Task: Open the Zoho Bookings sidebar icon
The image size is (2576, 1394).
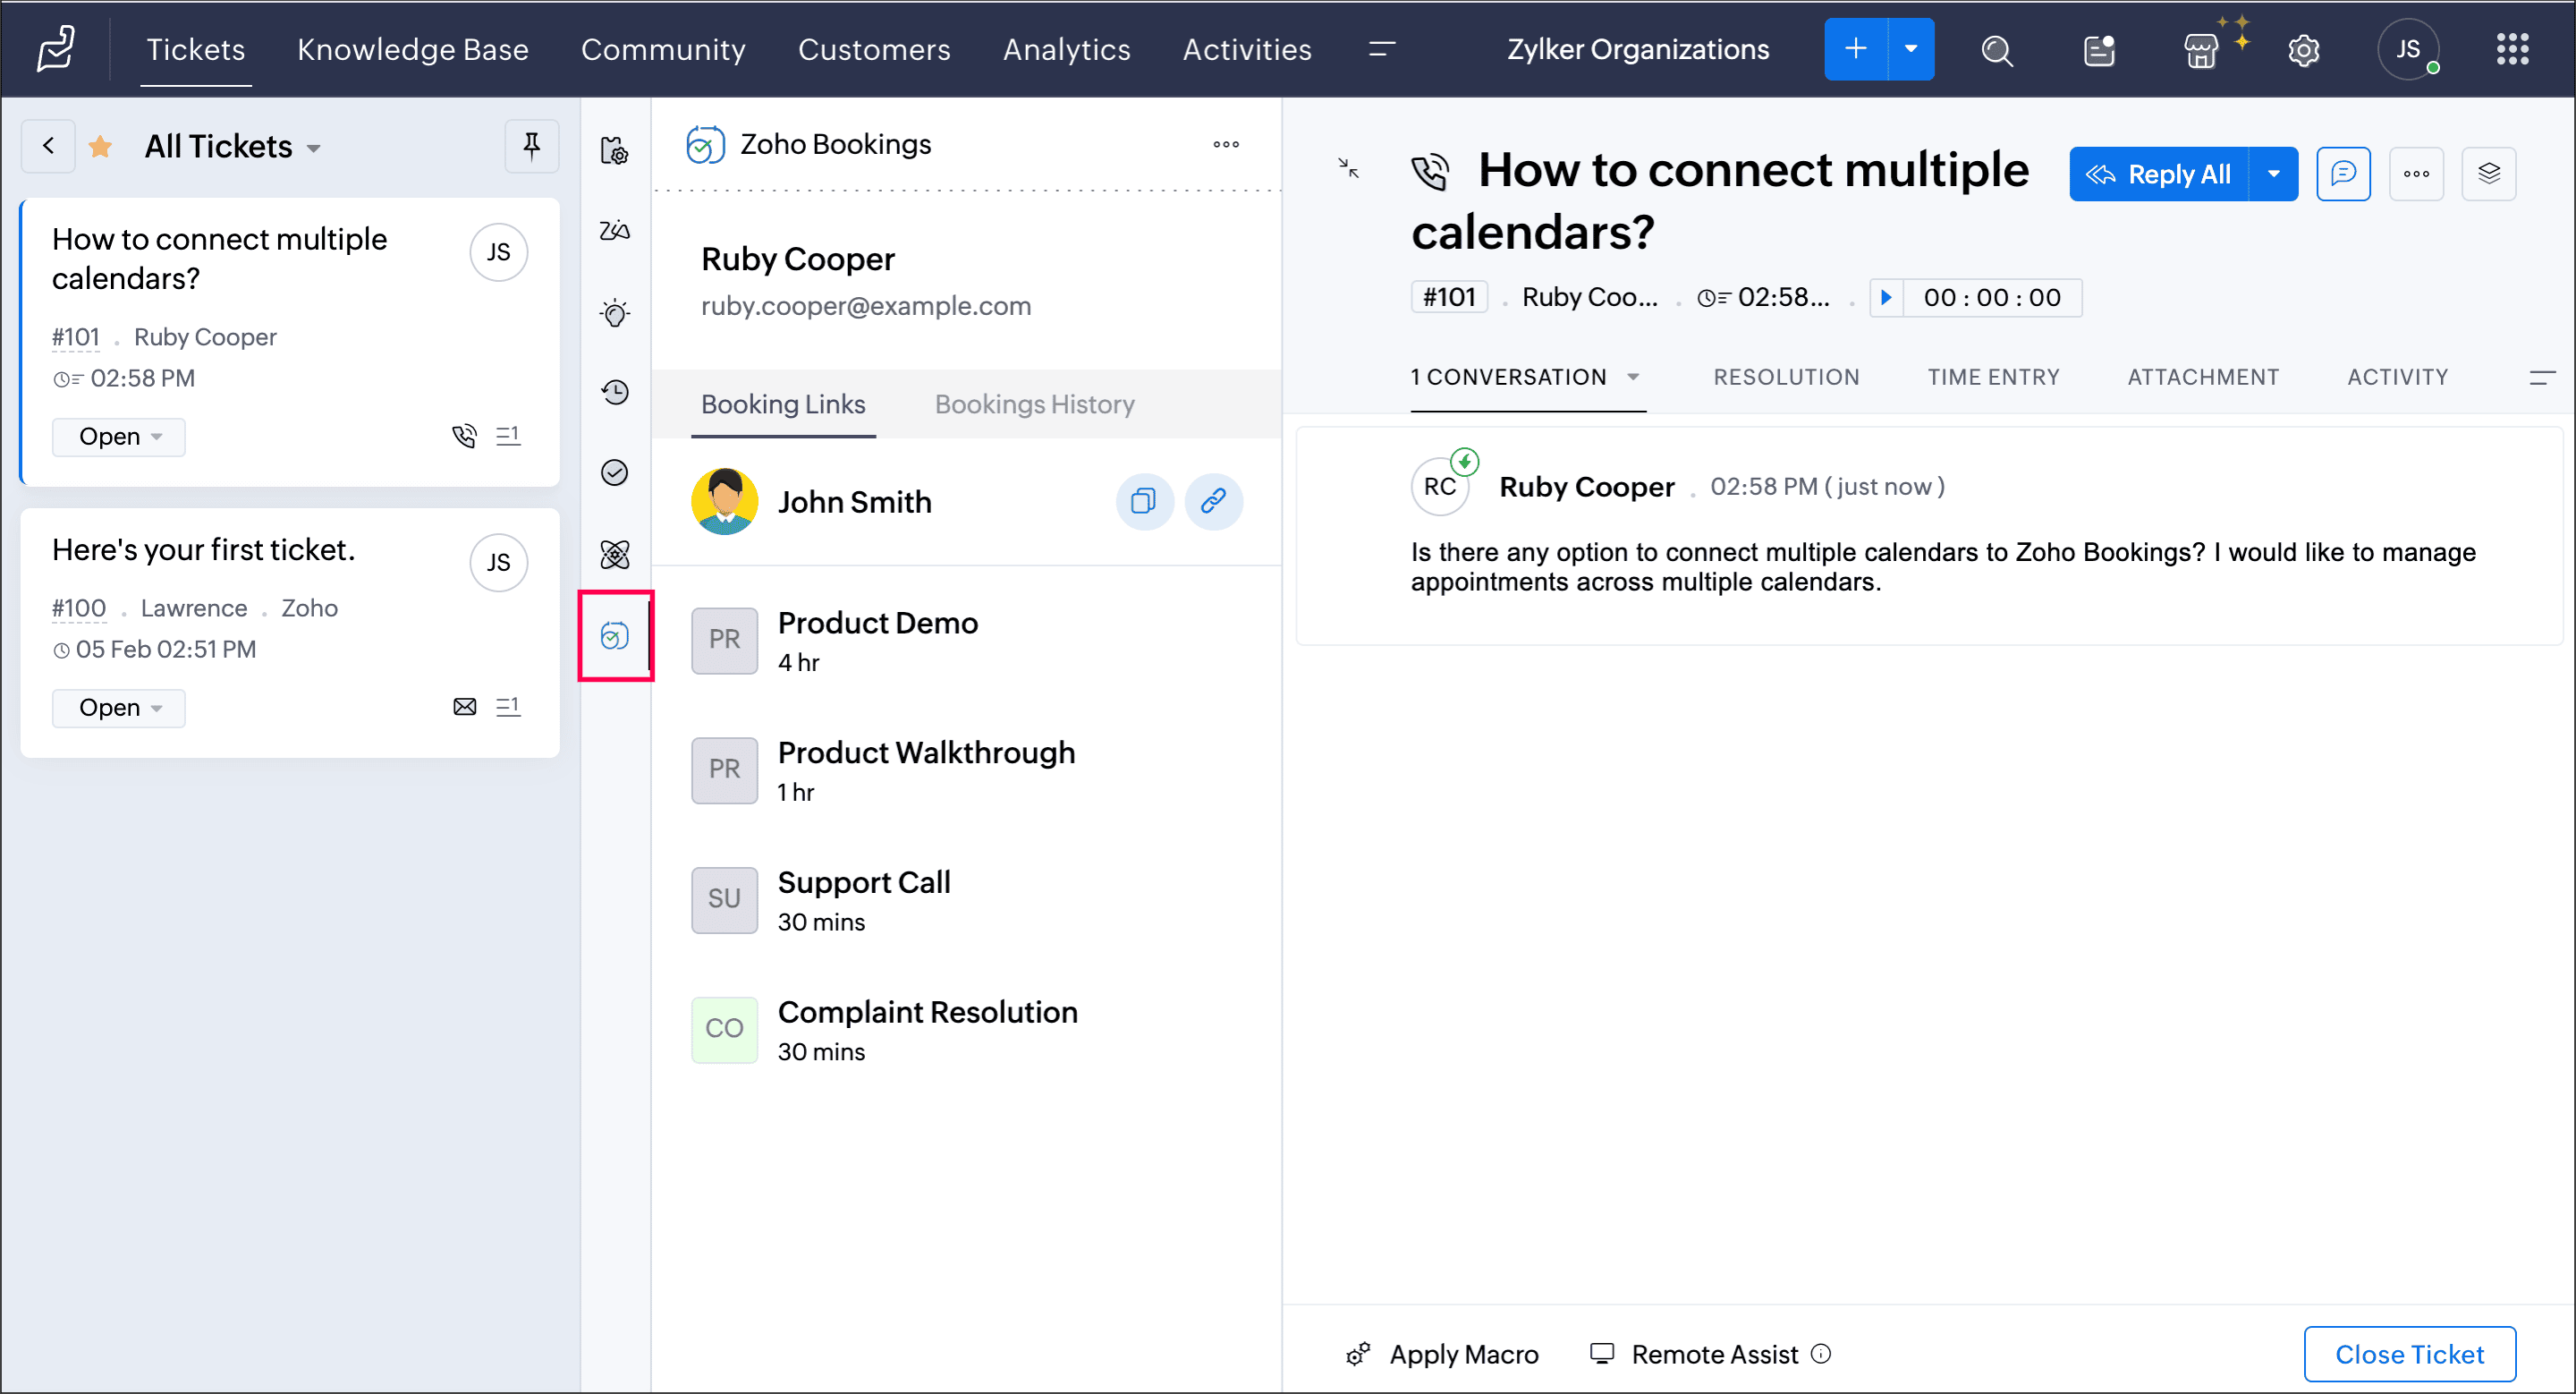Action: [x=614, y=636]
